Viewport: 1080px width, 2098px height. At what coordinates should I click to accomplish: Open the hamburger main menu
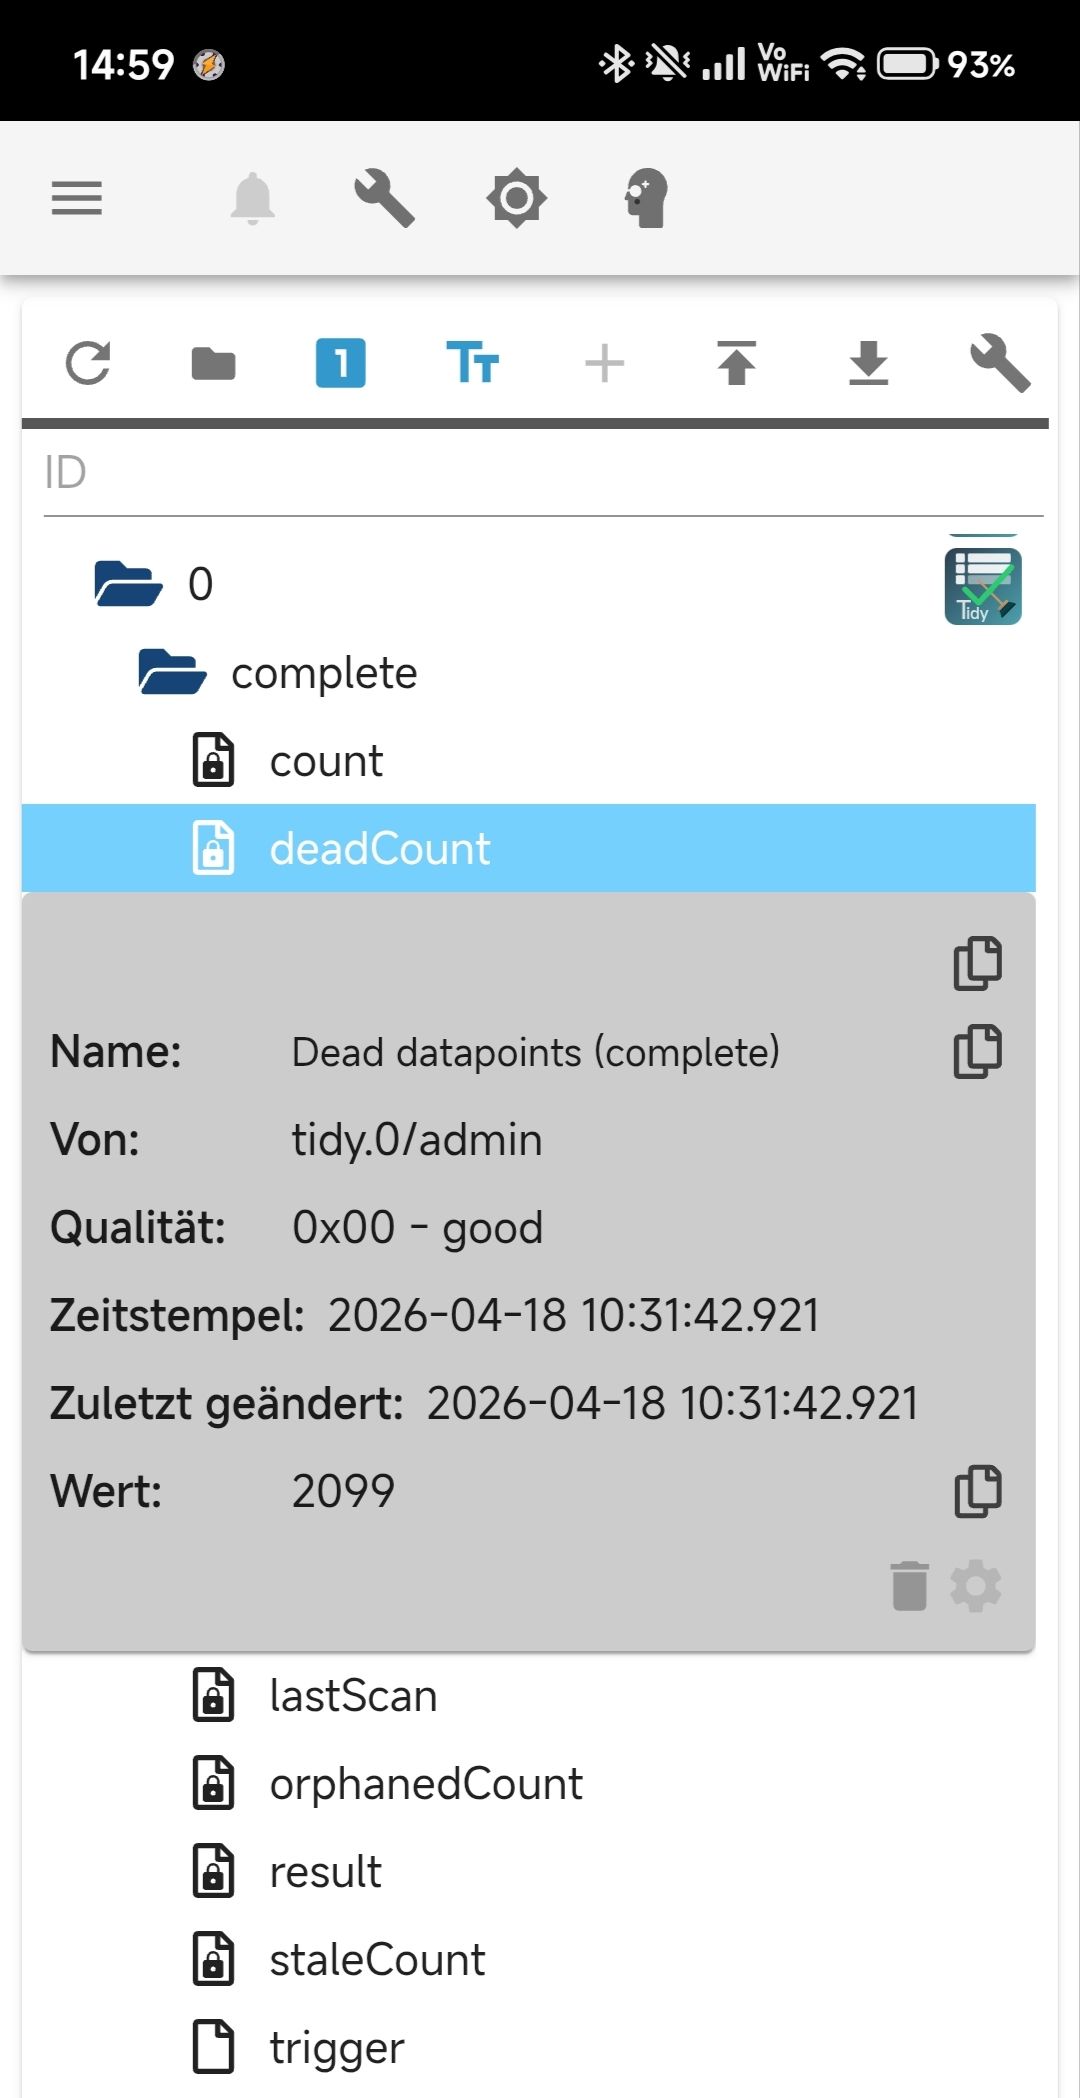(77, 198)
